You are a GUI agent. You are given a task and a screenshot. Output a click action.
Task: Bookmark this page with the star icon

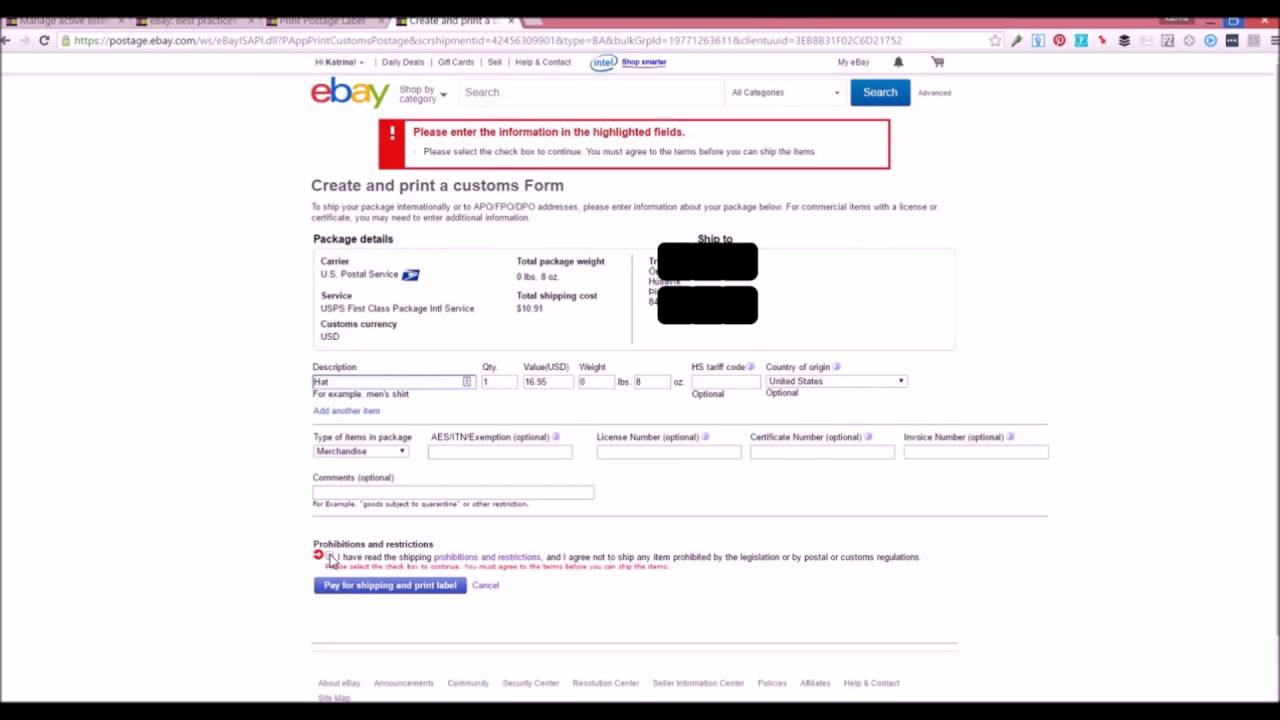click(x=995, y=40)
